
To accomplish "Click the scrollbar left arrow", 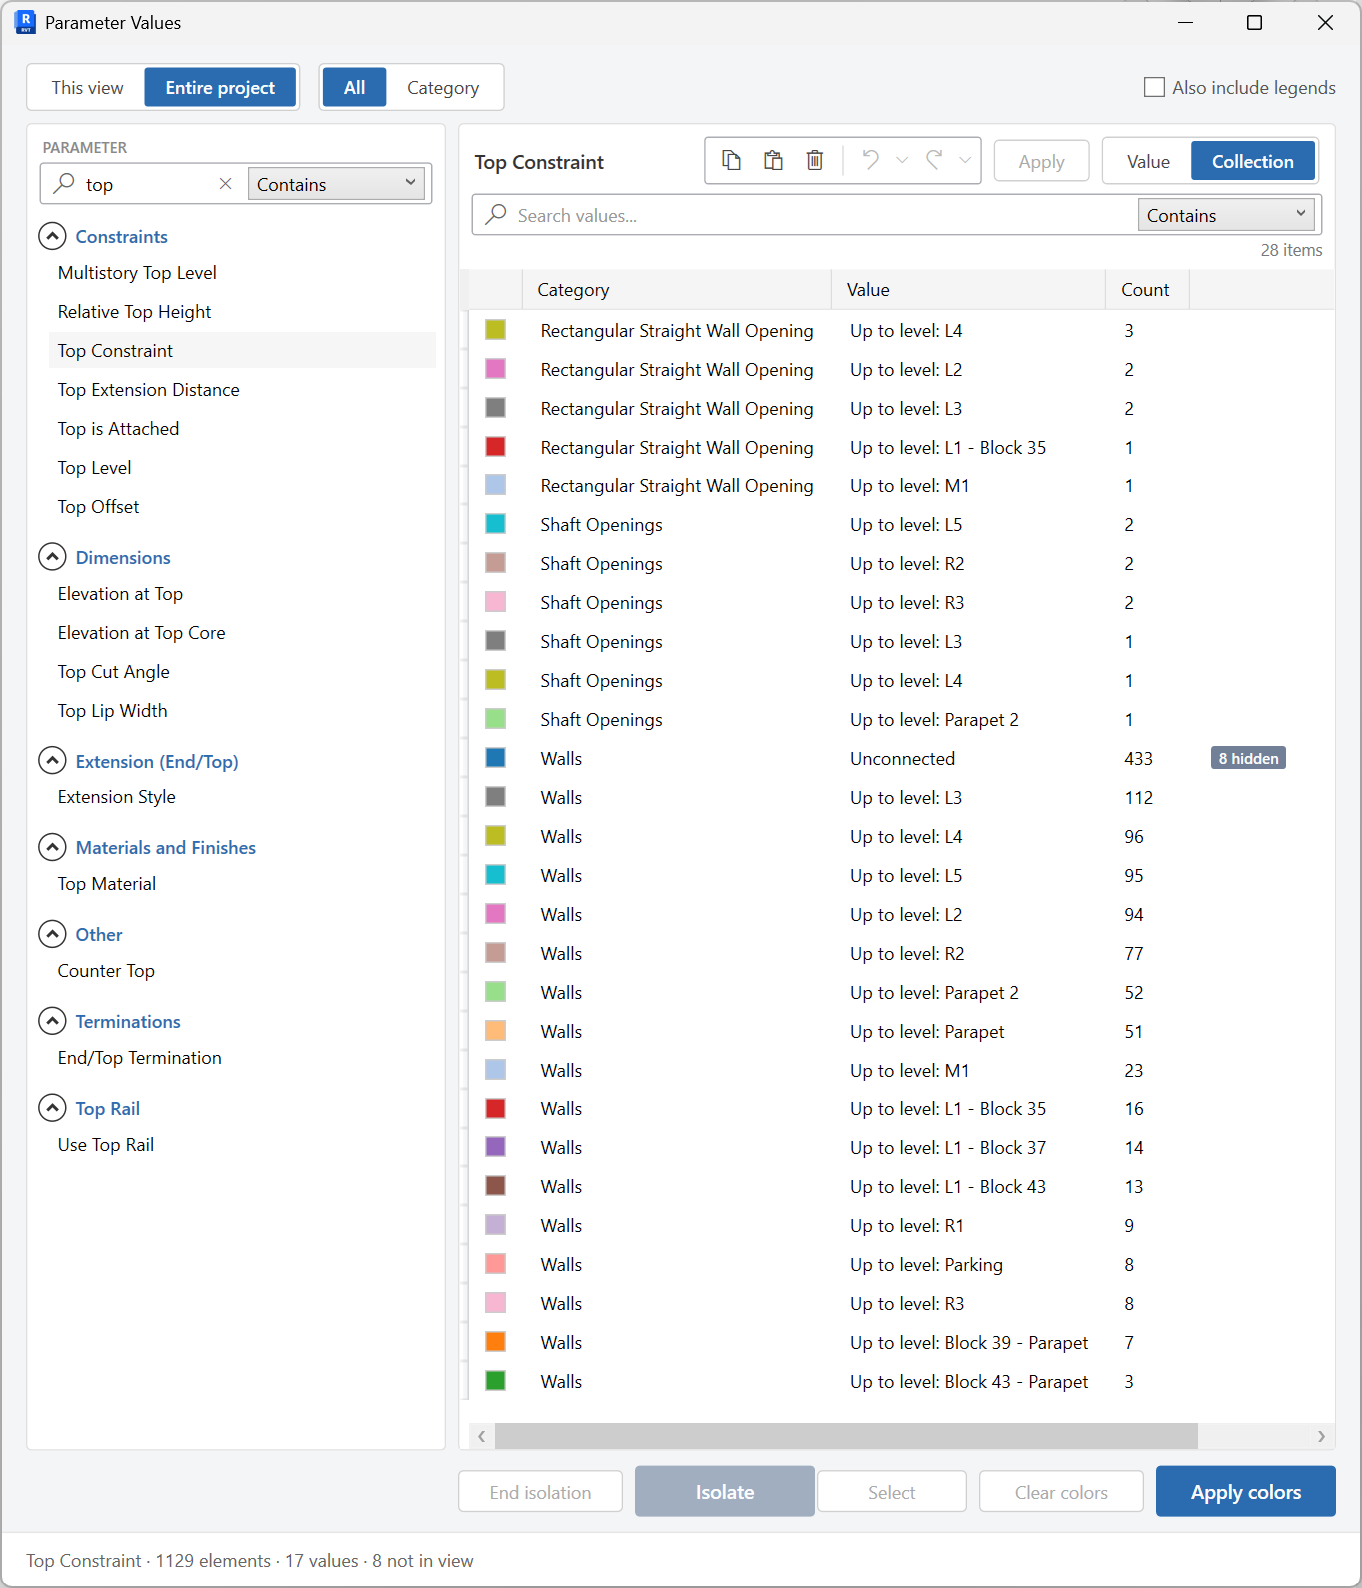I will (x=481, y=1436).
